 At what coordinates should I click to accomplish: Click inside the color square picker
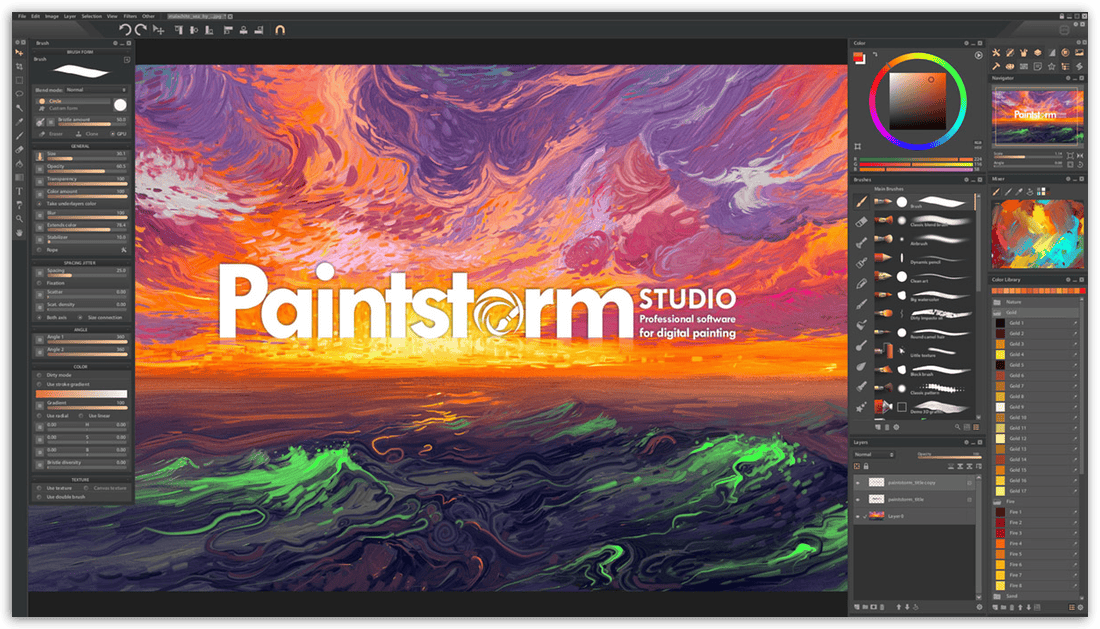point(918,101)
